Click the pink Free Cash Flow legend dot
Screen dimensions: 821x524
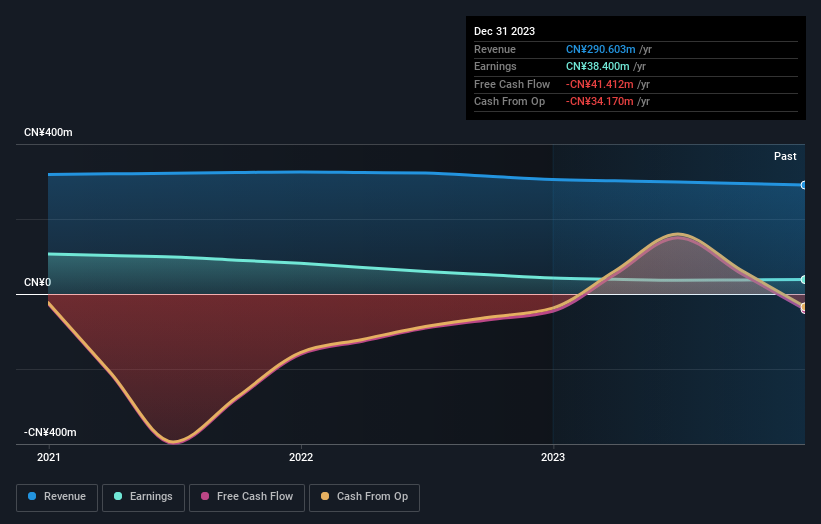[205, 496]
